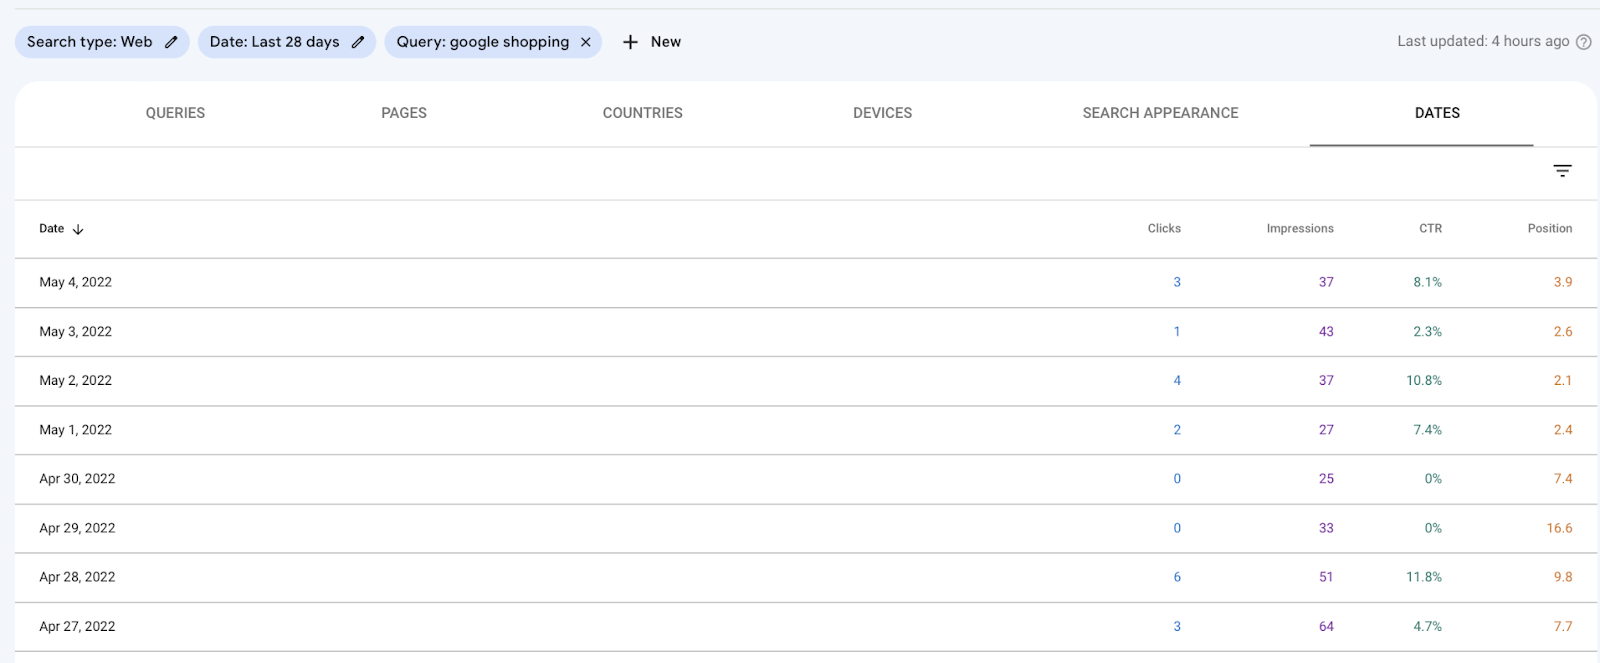
Task: Switch to the Search Appearance tab
Action: click(x=1160, y=113)
